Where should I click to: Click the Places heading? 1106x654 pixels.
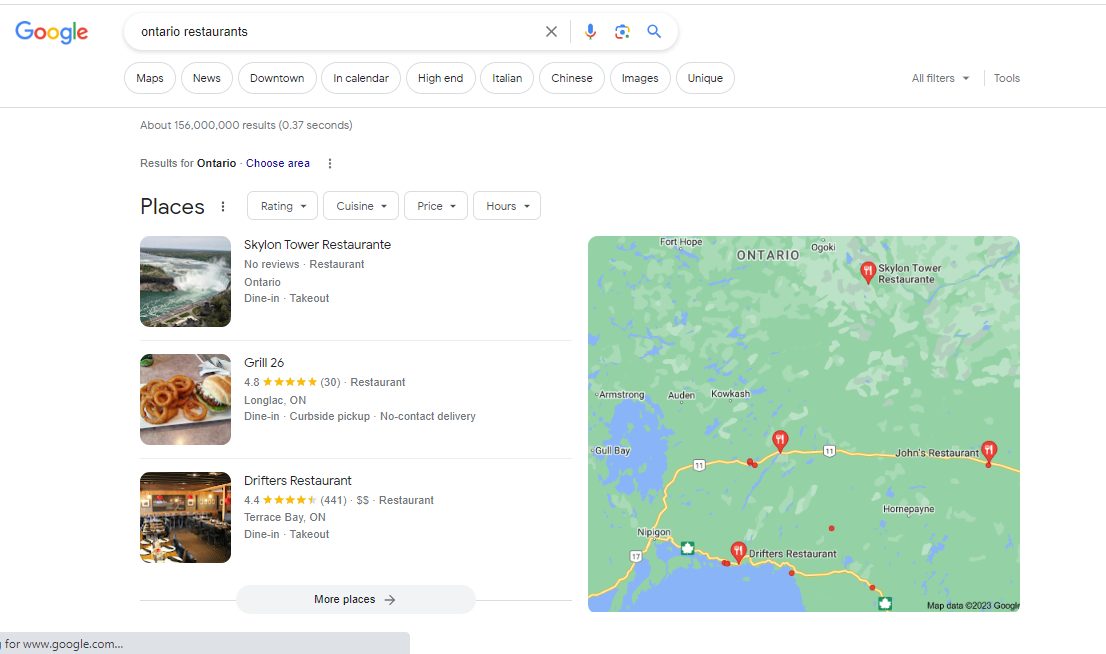click(172, 207)
